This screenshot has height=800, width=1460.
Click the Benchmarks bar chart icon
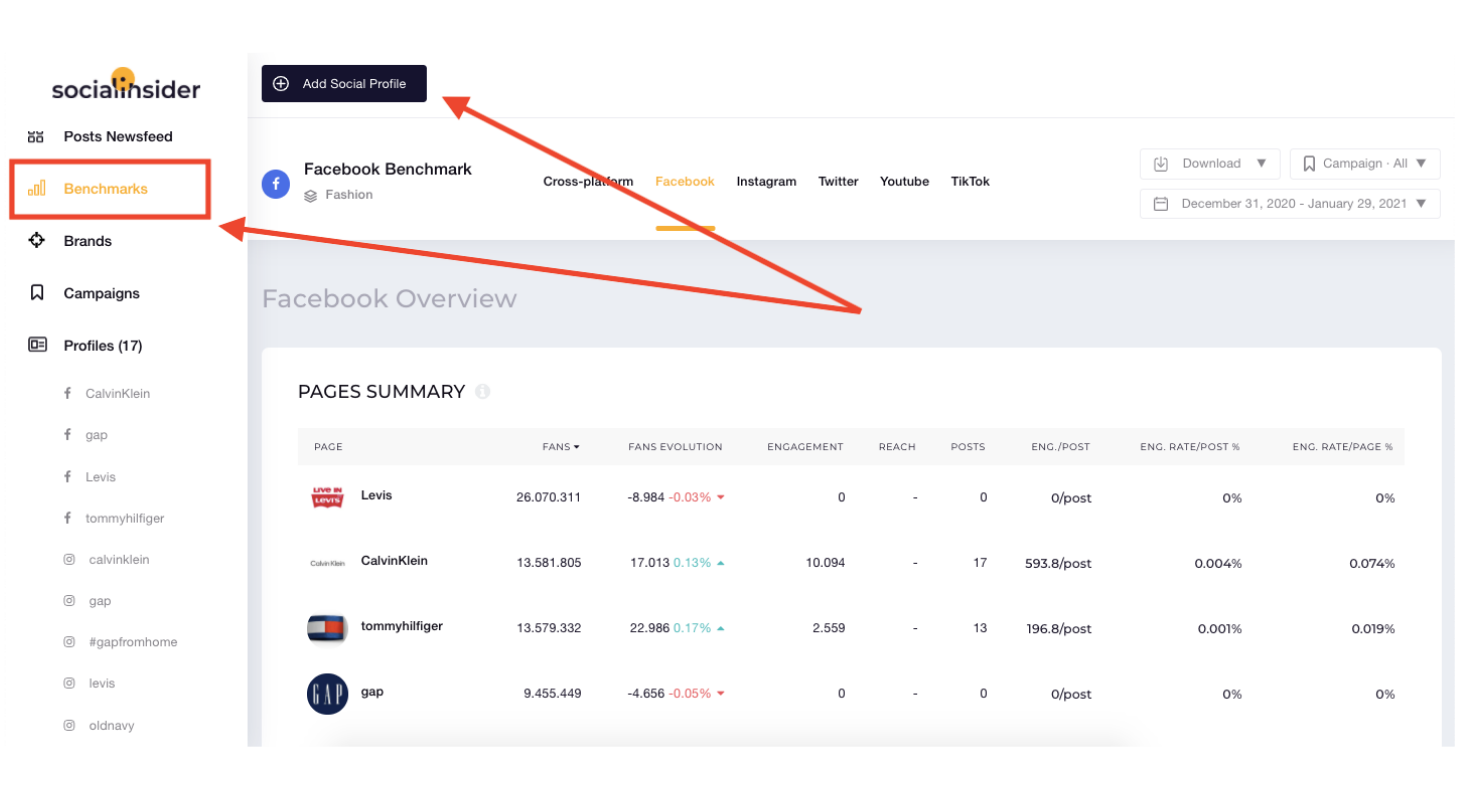pos(36,188)
